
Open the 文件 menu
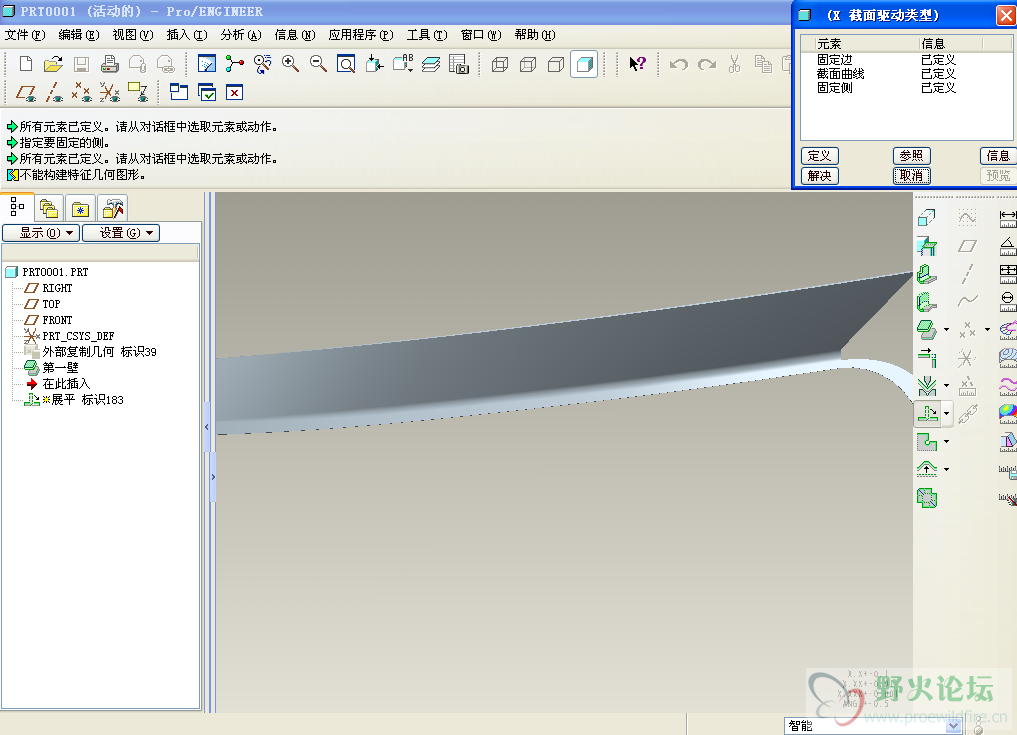(25, 35)
